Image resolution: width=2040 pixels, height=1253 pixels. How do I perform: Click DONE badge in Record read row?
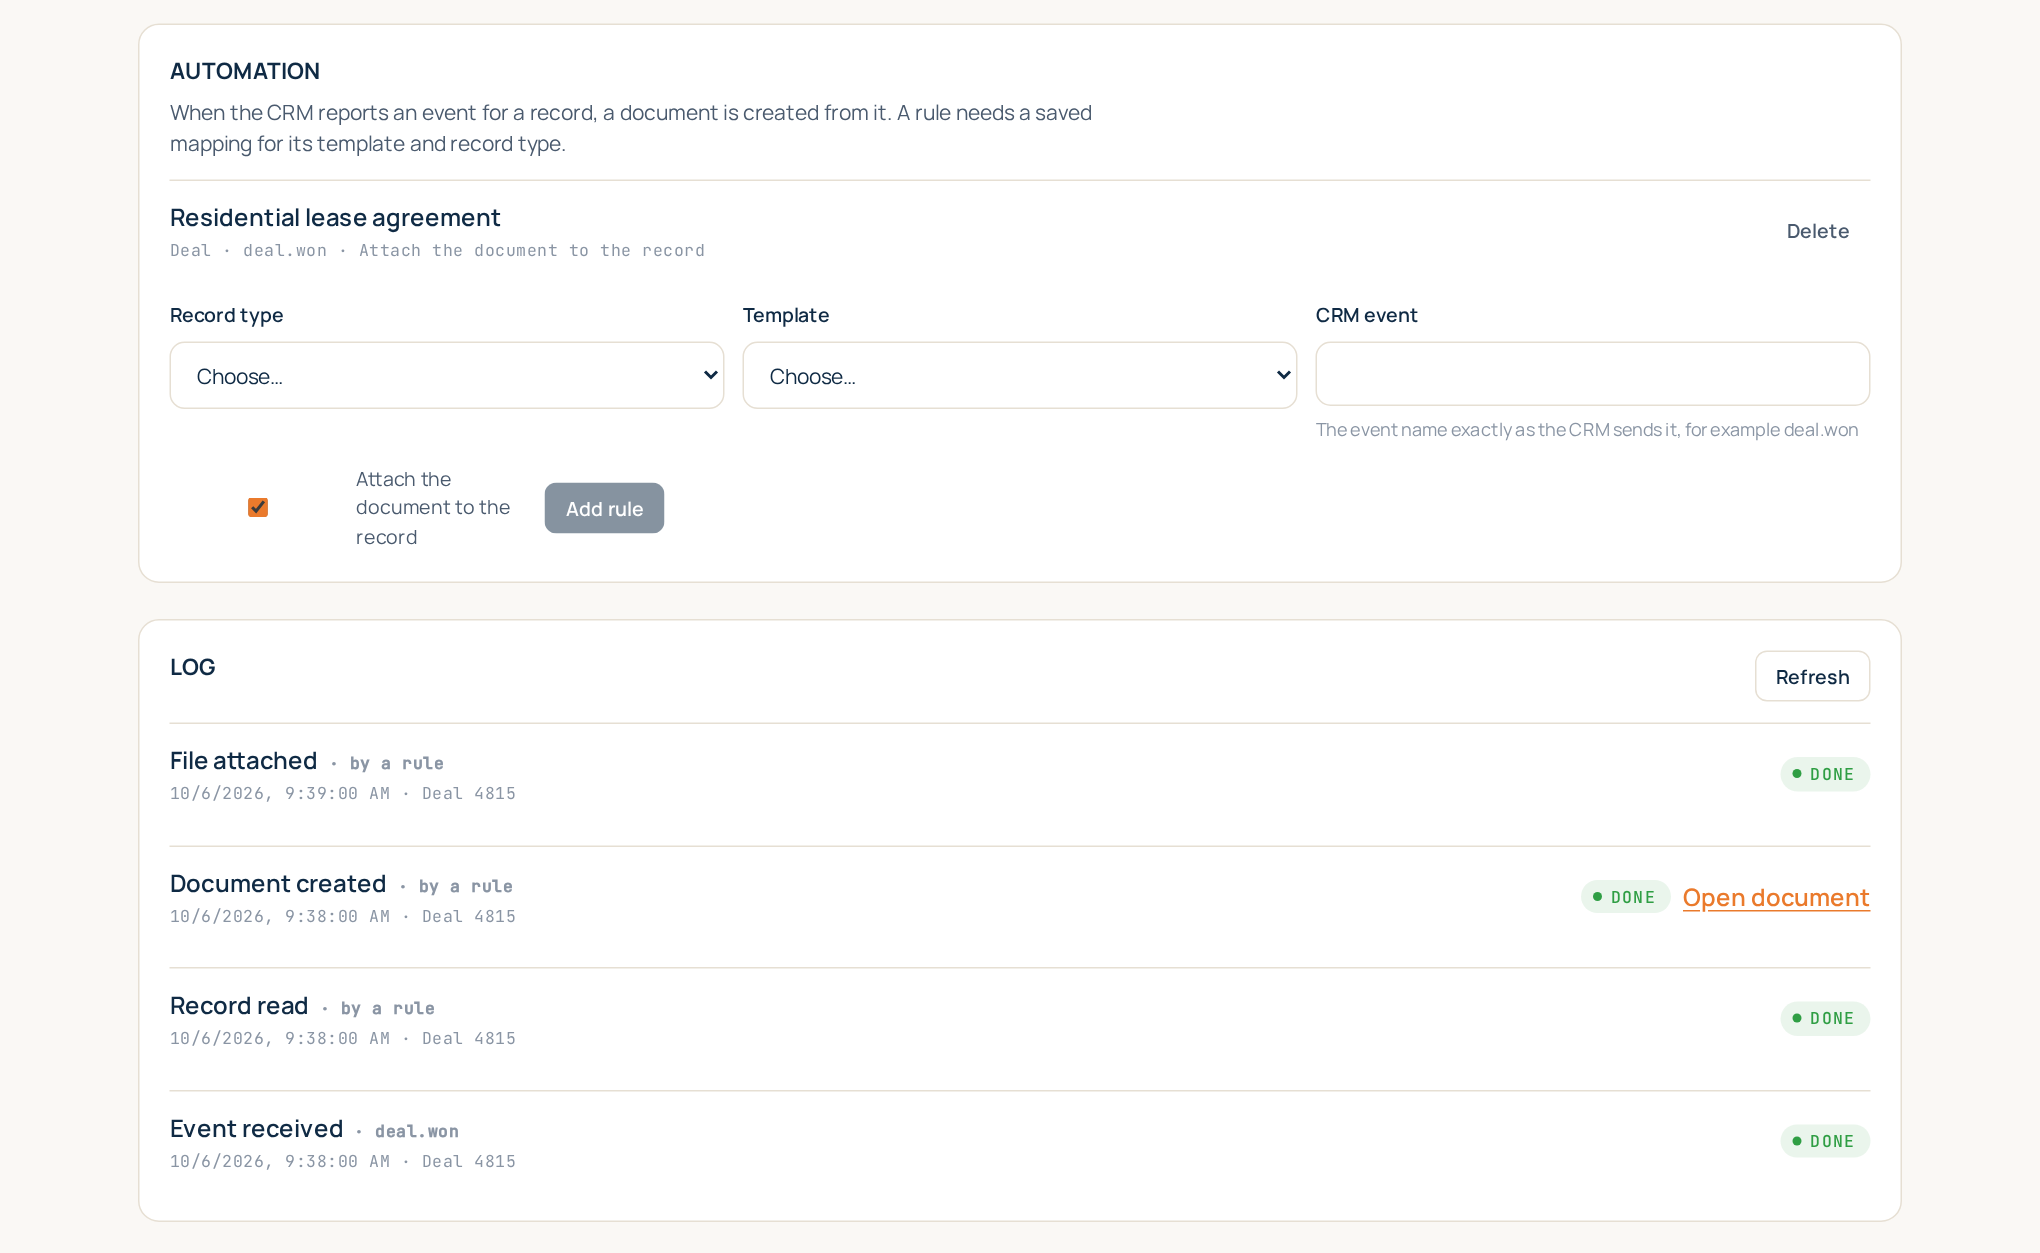[x=1825, y=1018]
